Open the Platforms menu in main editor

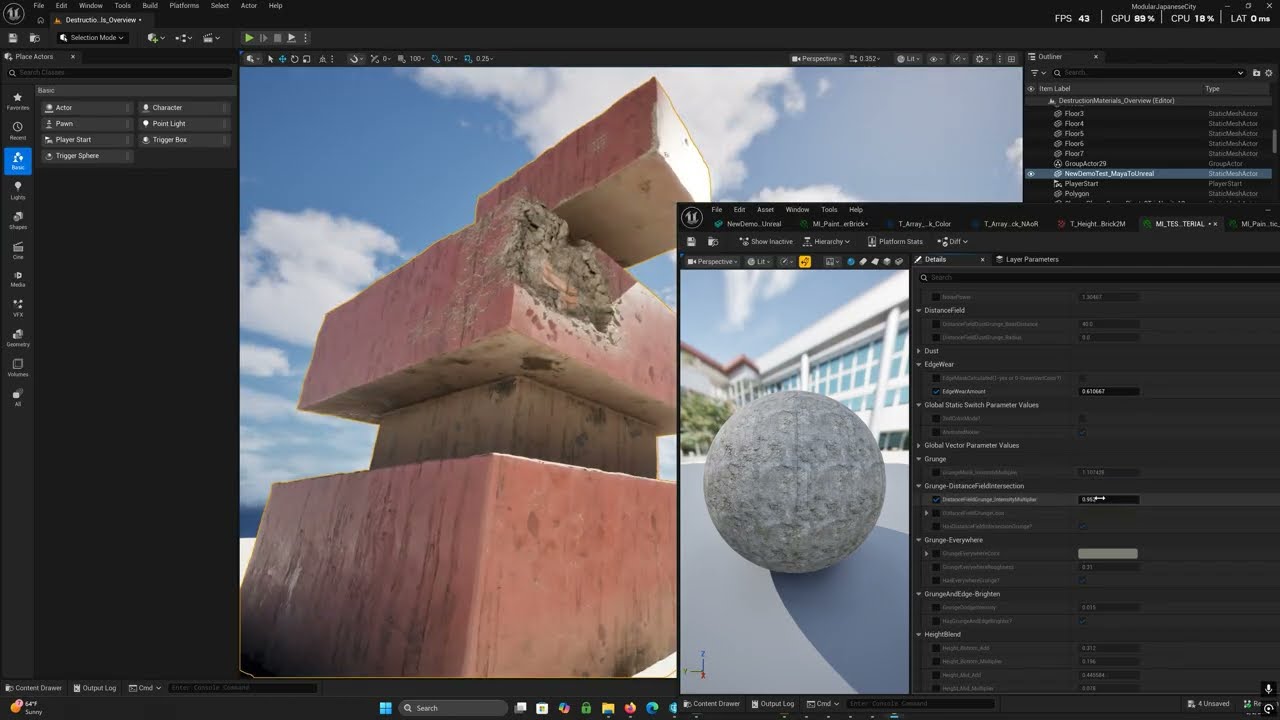point(184,5)
